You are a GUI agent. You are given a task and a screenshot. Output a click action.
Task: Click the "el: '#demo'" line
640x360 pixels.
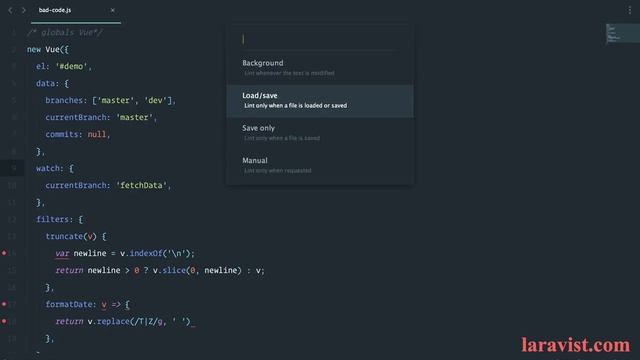(x=64, y=67)
